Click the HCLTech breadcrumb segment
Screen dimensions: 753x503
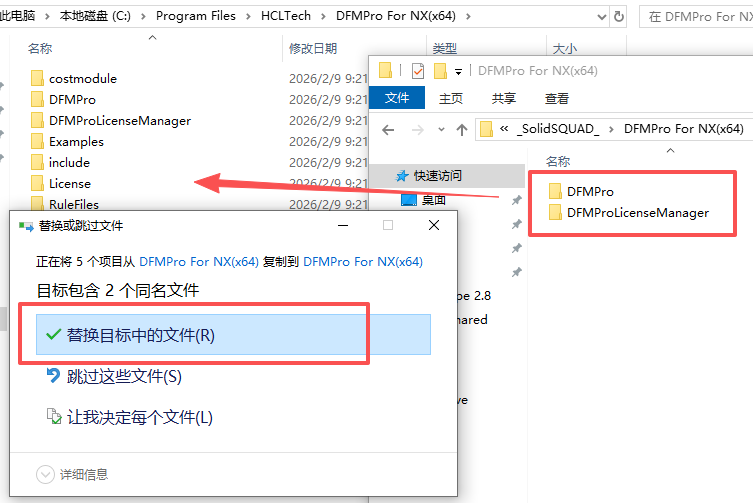tap(286, 16)
